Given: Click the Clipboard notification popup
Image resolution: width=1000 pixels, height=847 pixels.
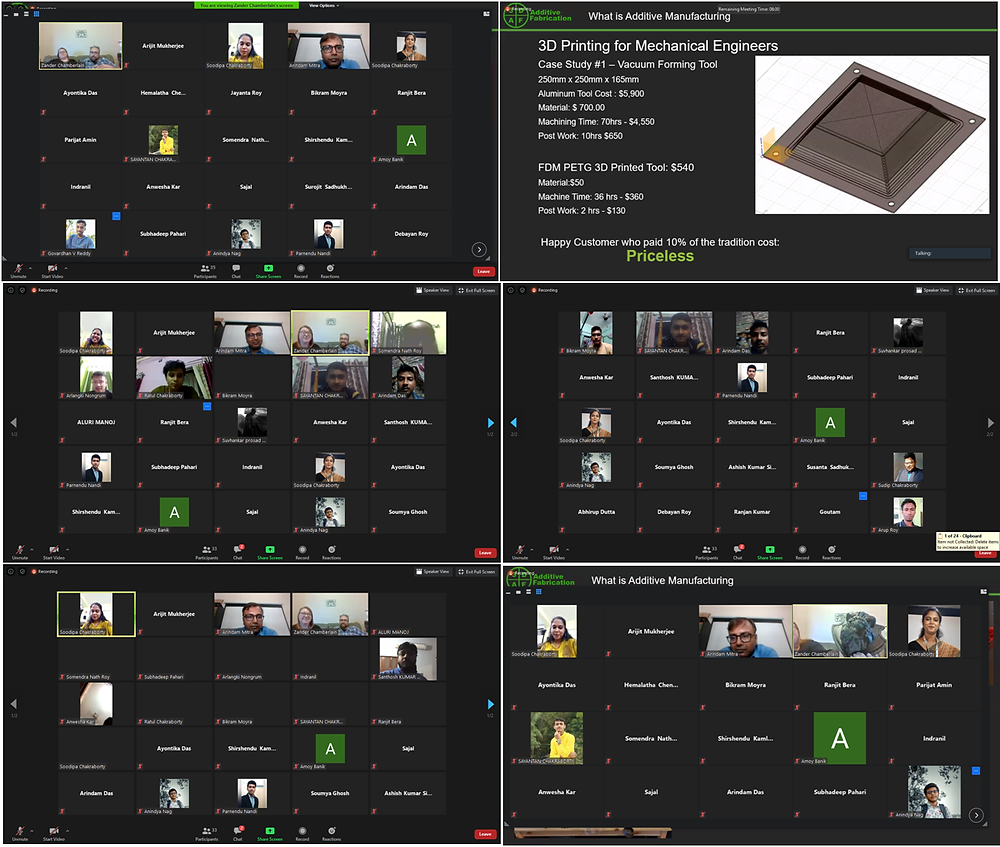Looking at the screenshot, I should [967, 541].
